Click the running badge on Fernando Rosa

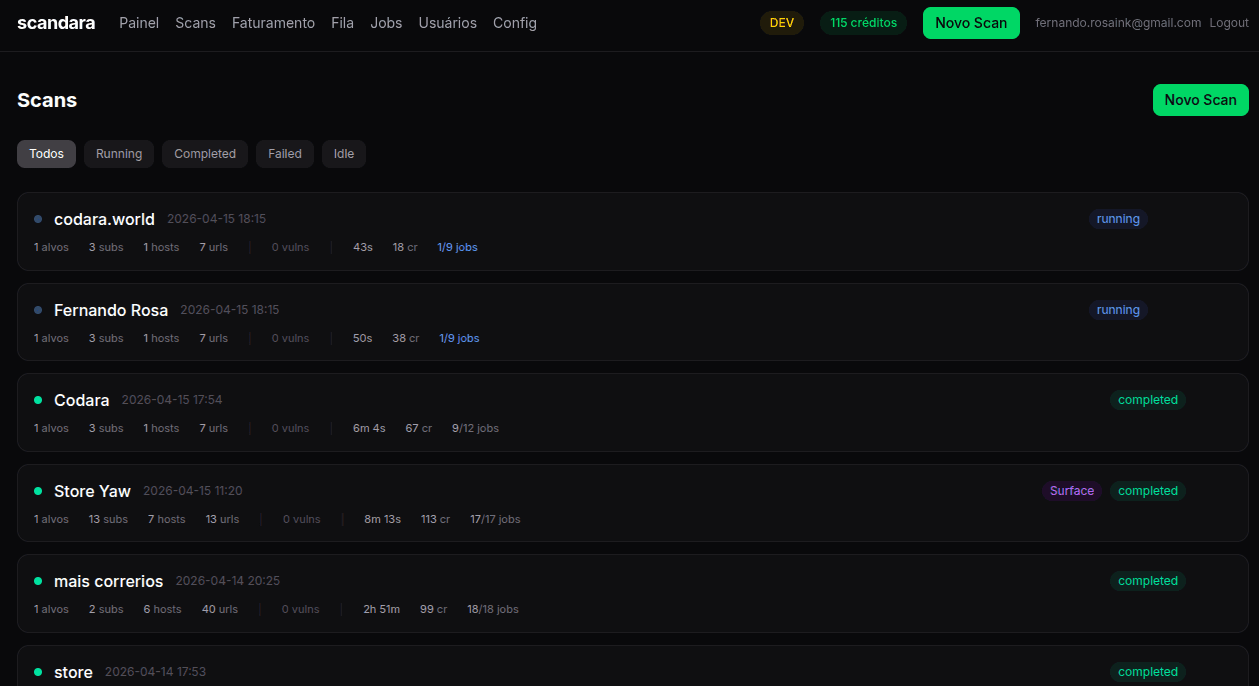[1117, 310]
